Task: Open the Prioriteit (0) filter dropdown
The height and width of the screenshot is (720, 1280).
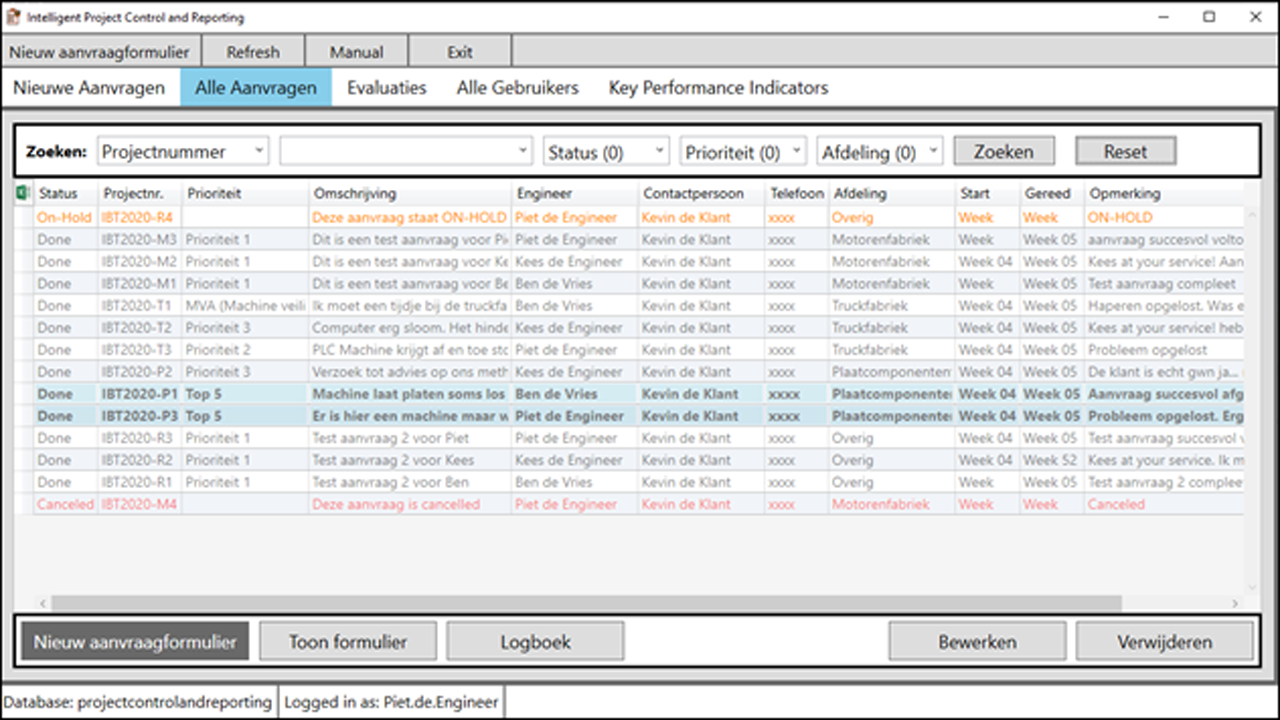Action: pyautogui.click(x=743, y=152)
